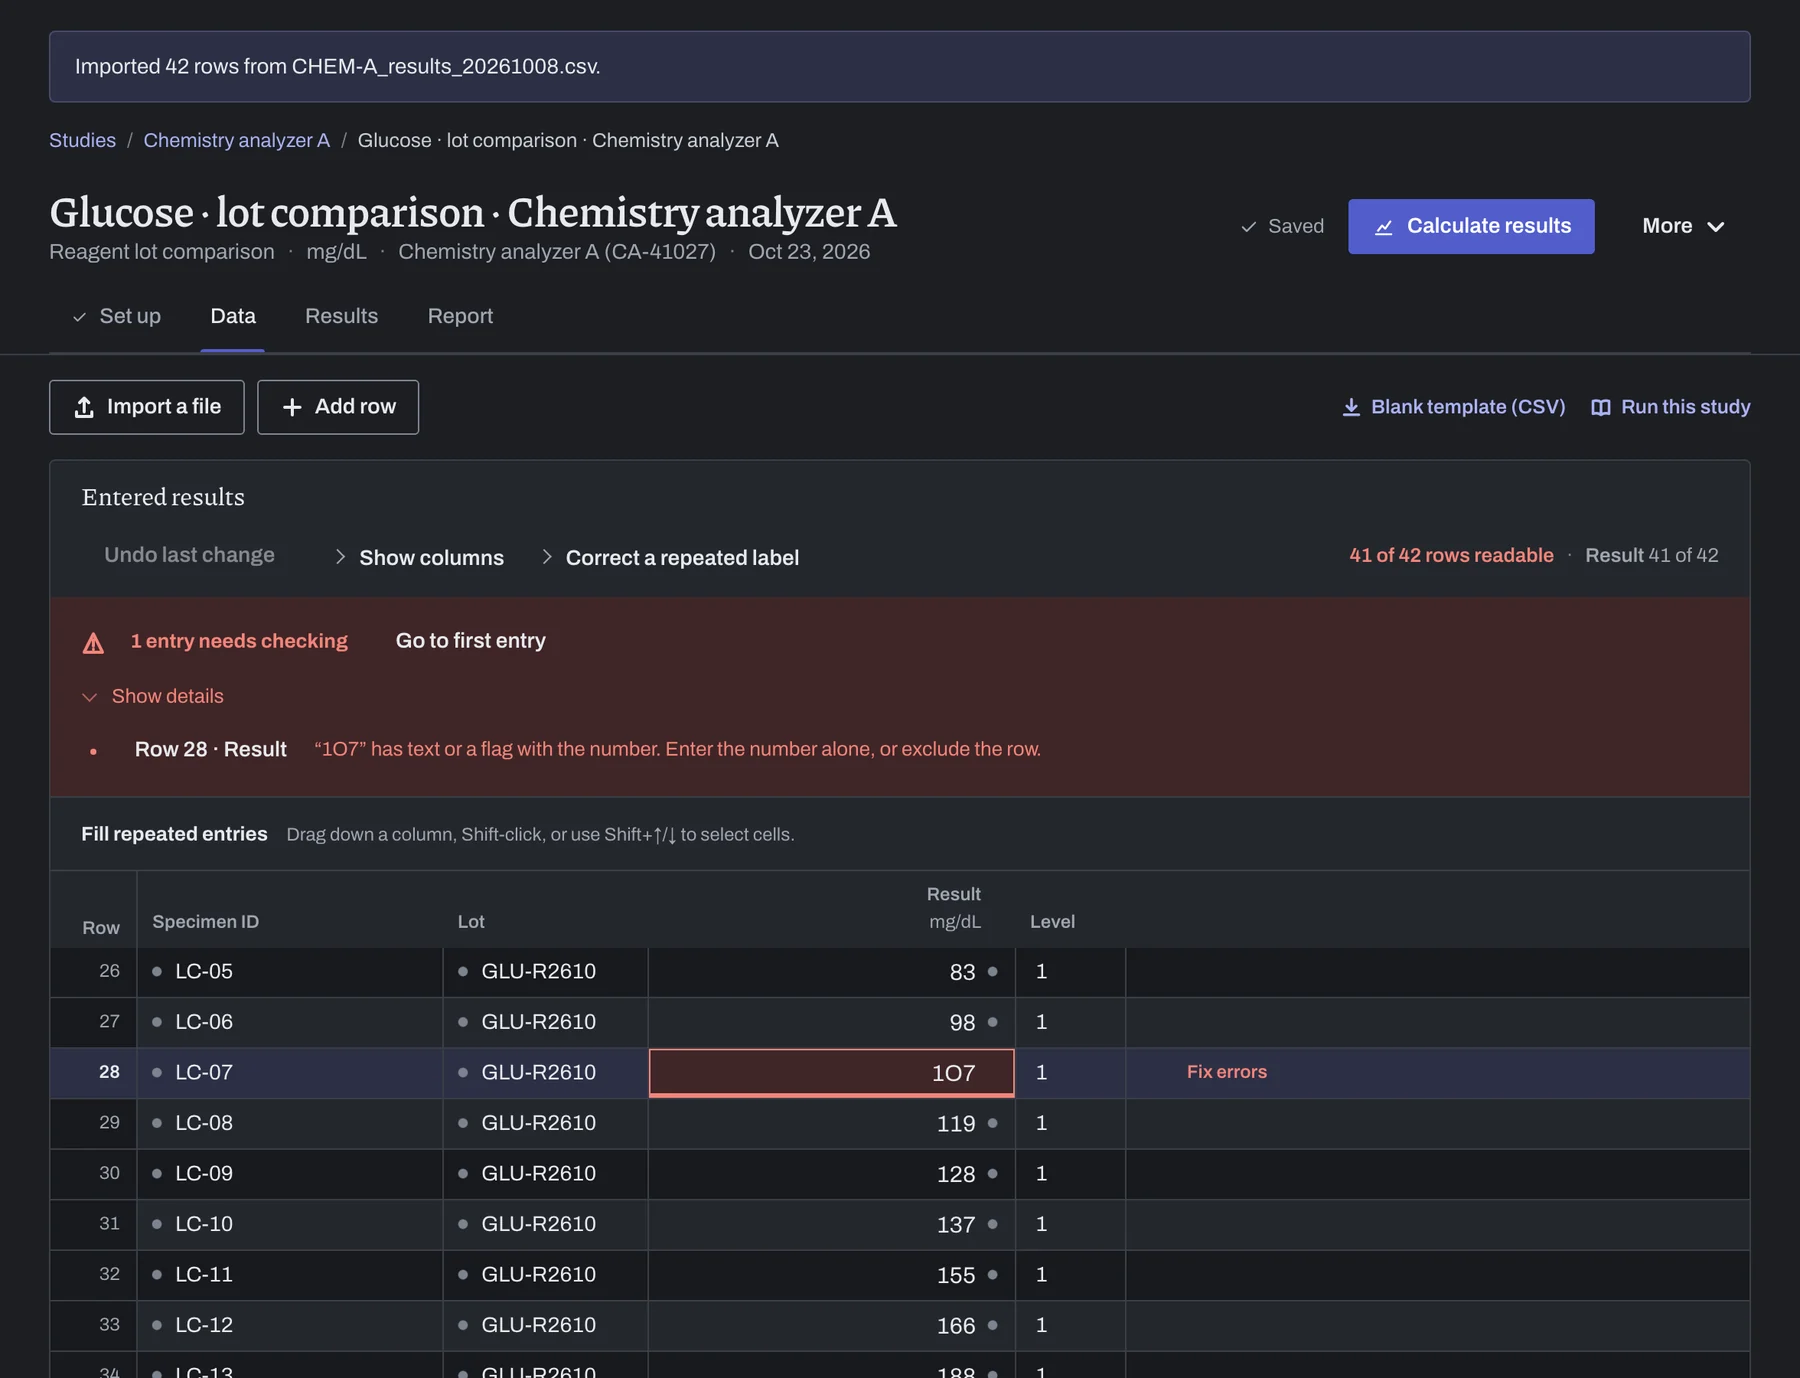1800x1378 pixels.
Task: Click the plus icon on Add row
Action: (292, 407)
